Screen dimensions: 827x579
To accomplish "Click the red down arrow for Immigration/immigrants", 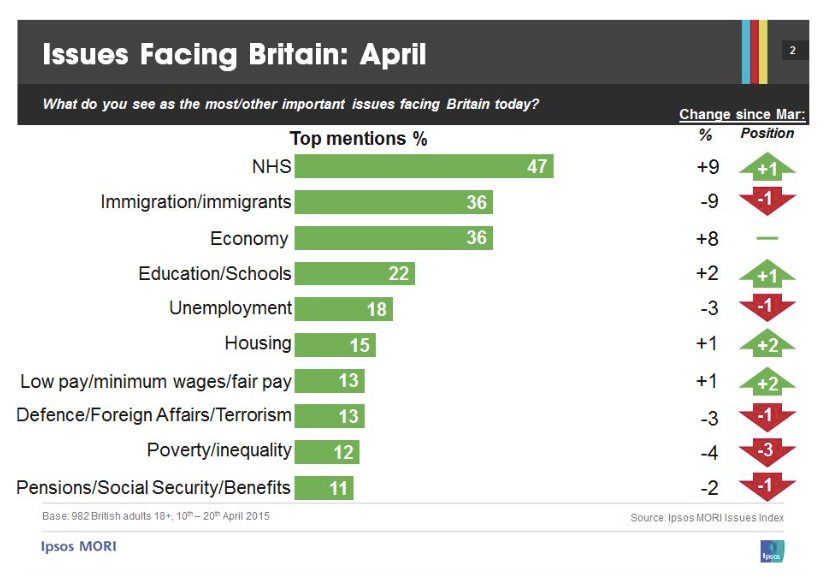I will (x=767, y=201).
